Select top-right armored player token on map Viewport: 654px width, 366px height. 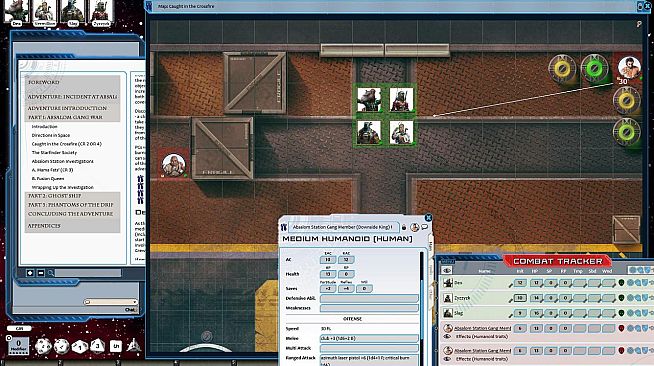(x=401, y=99)
